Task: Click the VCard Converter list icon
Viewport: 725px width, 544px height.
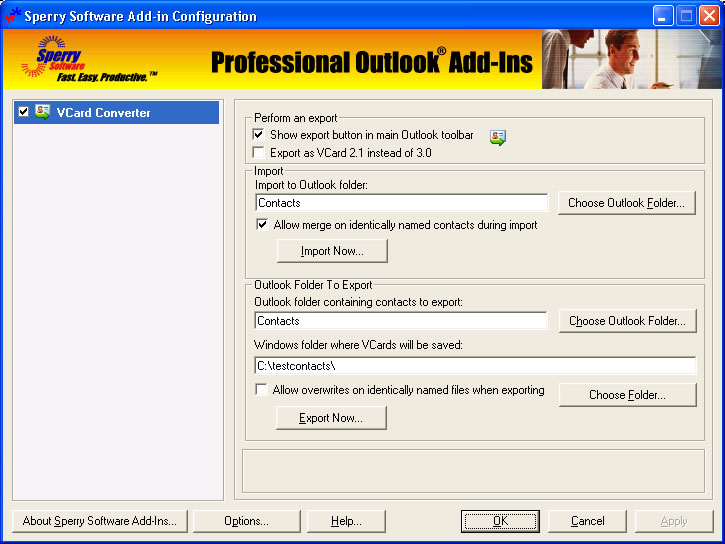Action: 43,112
